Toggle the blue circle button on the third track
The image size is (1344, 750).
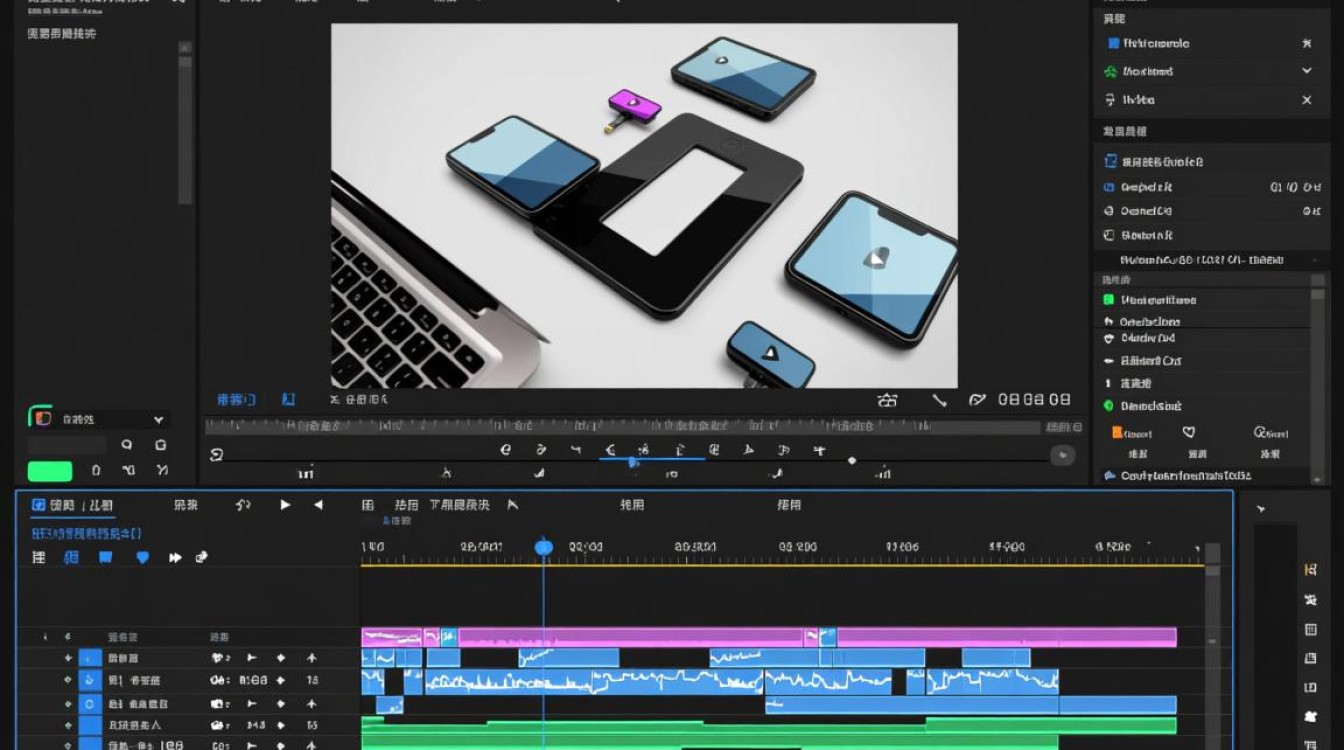(90, 704)
